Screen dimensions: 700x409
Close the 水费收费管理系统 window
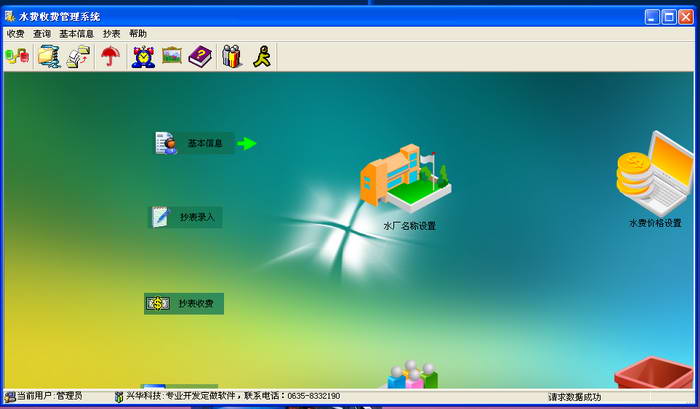[686, 17]
